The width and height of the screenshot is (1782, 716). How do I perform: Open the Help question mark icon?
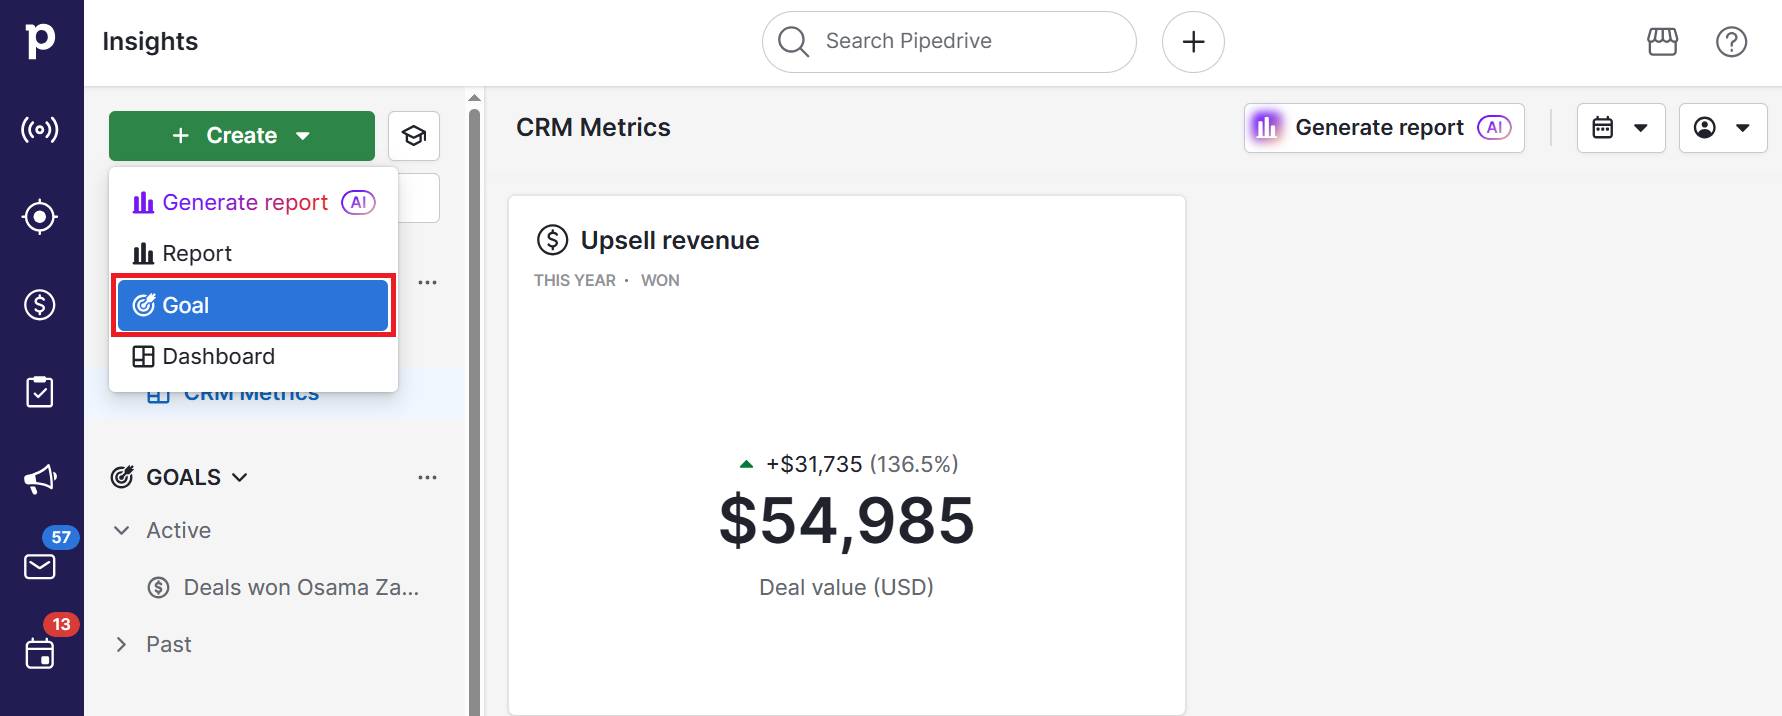click(x=1731, y=41)
